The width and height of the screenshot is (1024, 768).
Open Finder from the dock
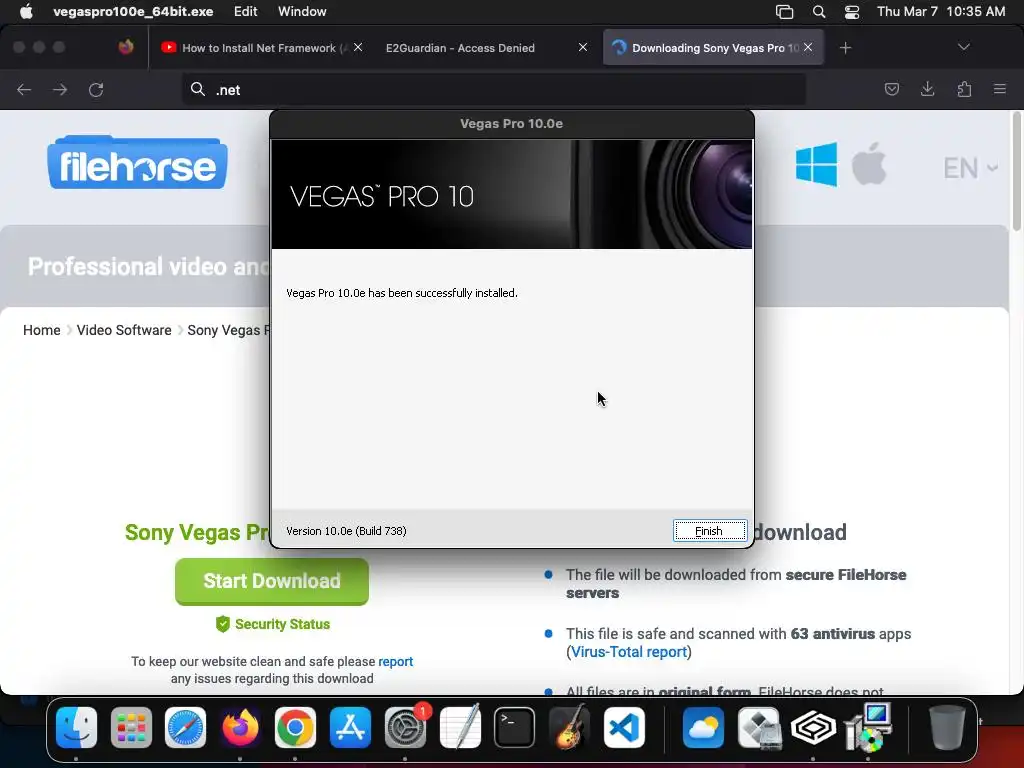(76, 728)
